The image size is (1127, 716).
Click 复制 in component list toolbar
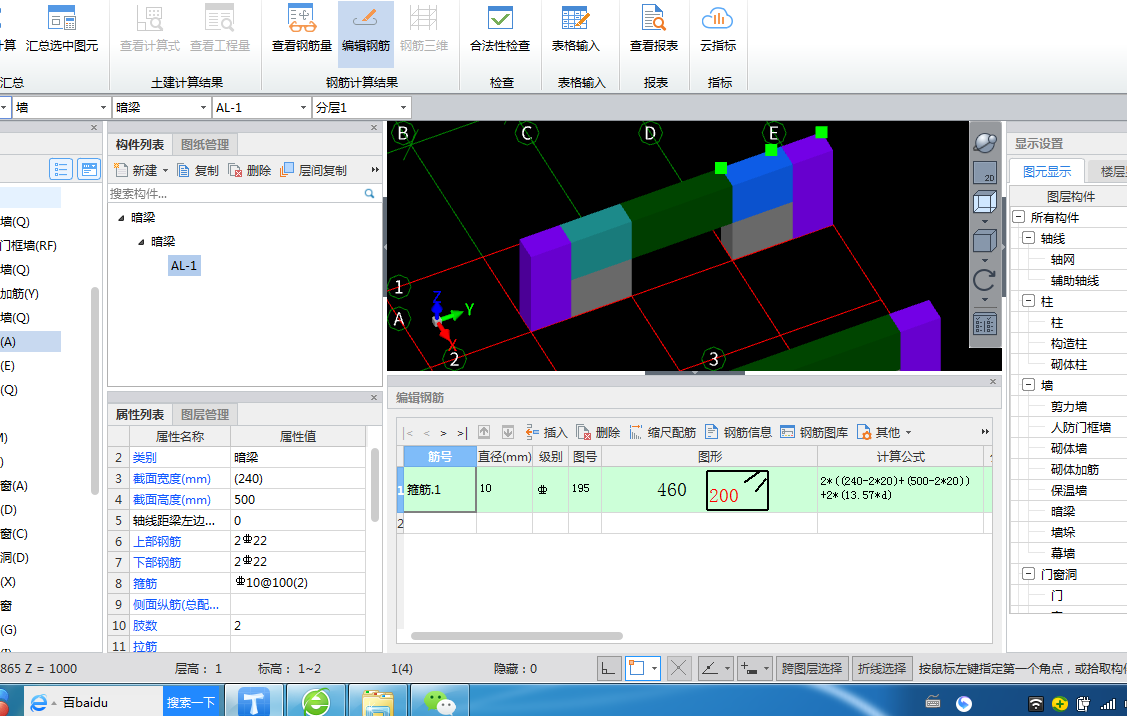(198, 170)
